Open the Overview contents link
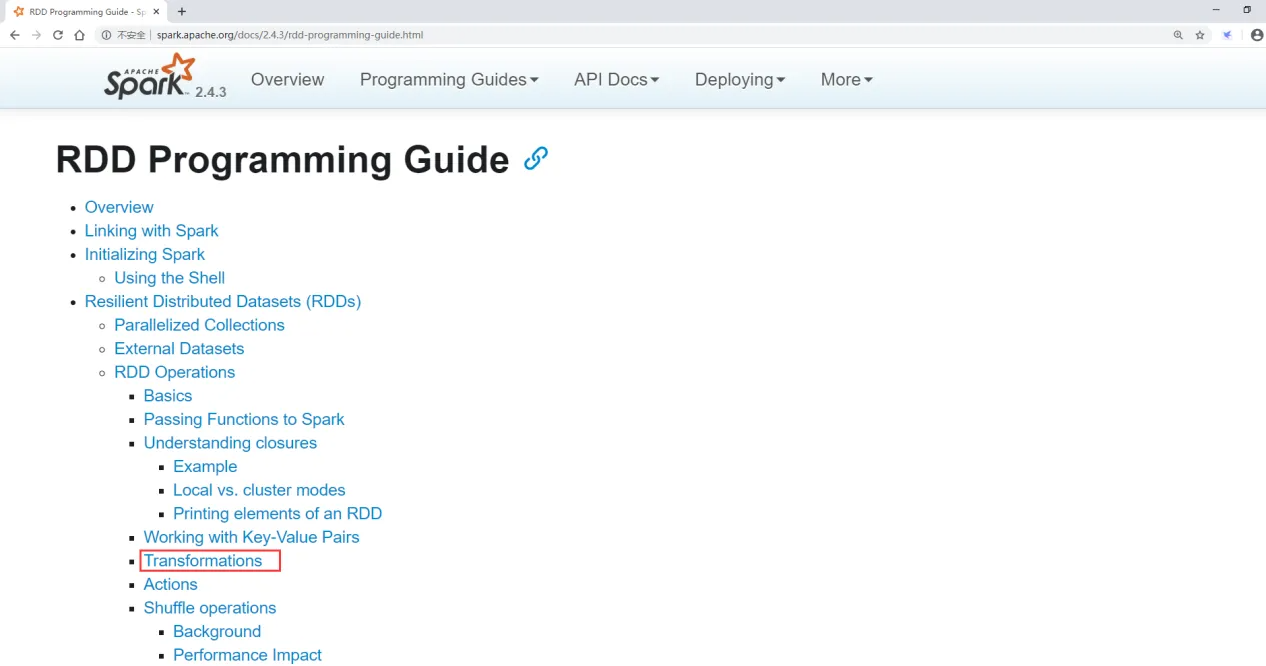 click(x=119, y=207)
